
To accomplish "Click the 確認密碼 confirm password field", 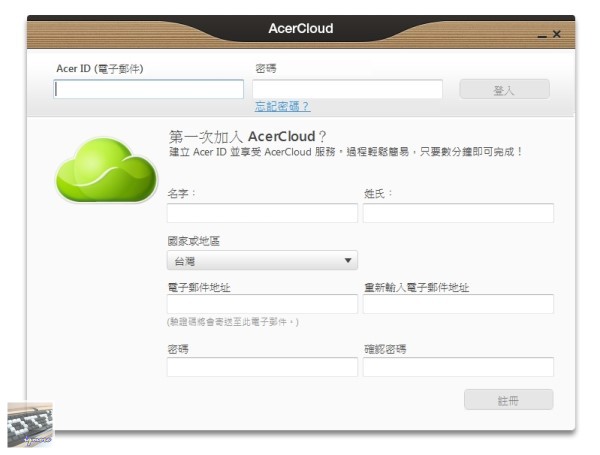I will click(x=458, y=367).
